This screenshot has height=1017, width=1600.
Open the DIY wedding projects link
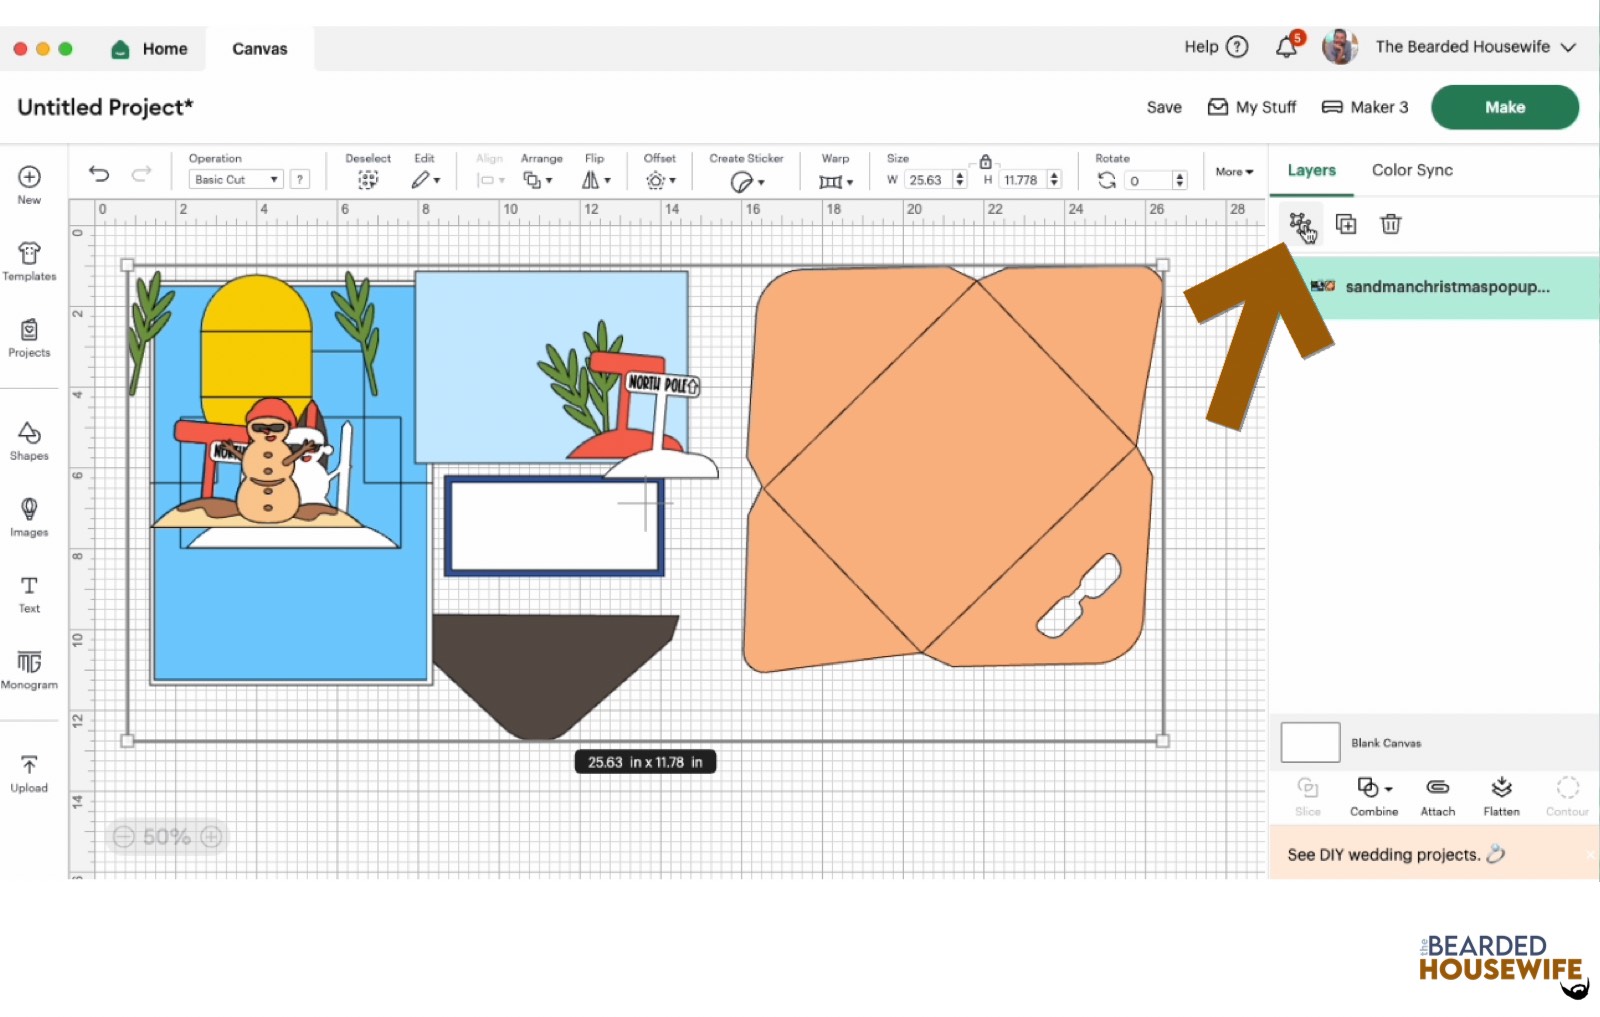(1396, 855)
